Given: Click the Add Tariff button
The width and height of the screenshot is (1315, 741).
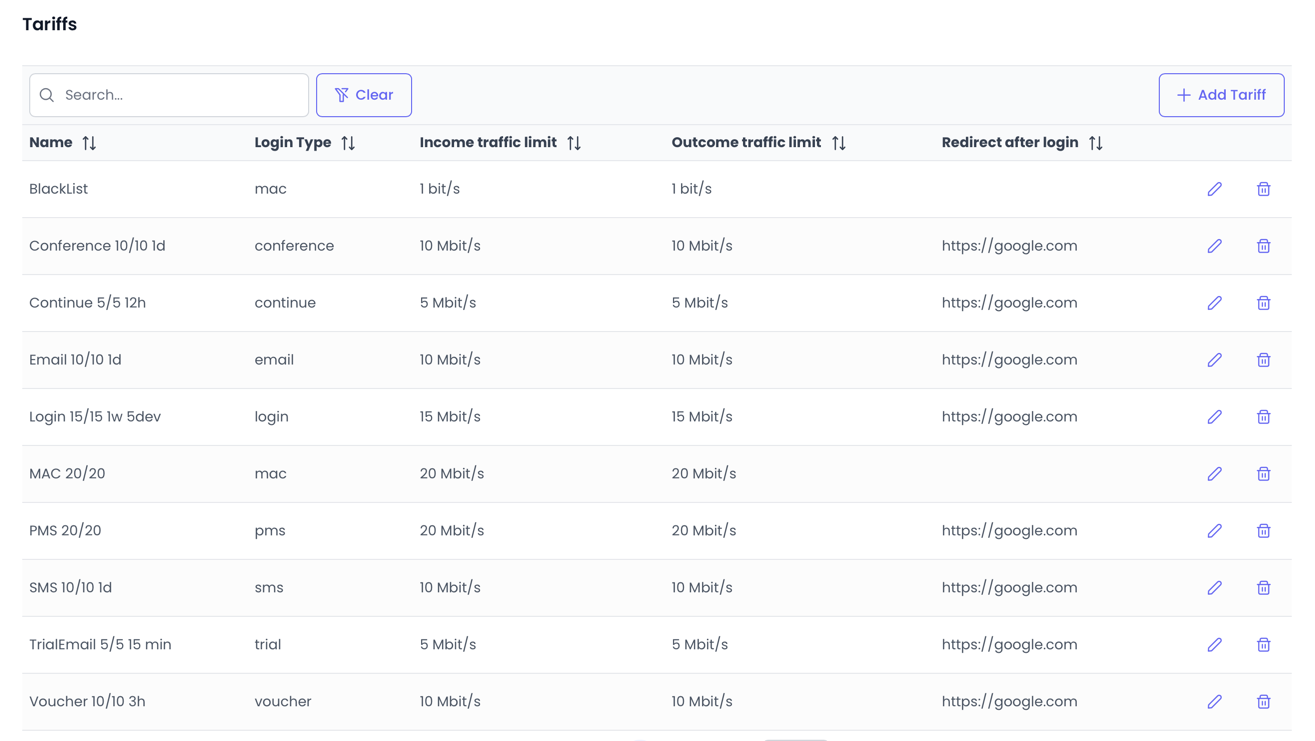Looking at the screenshot, I should 1221,95.
